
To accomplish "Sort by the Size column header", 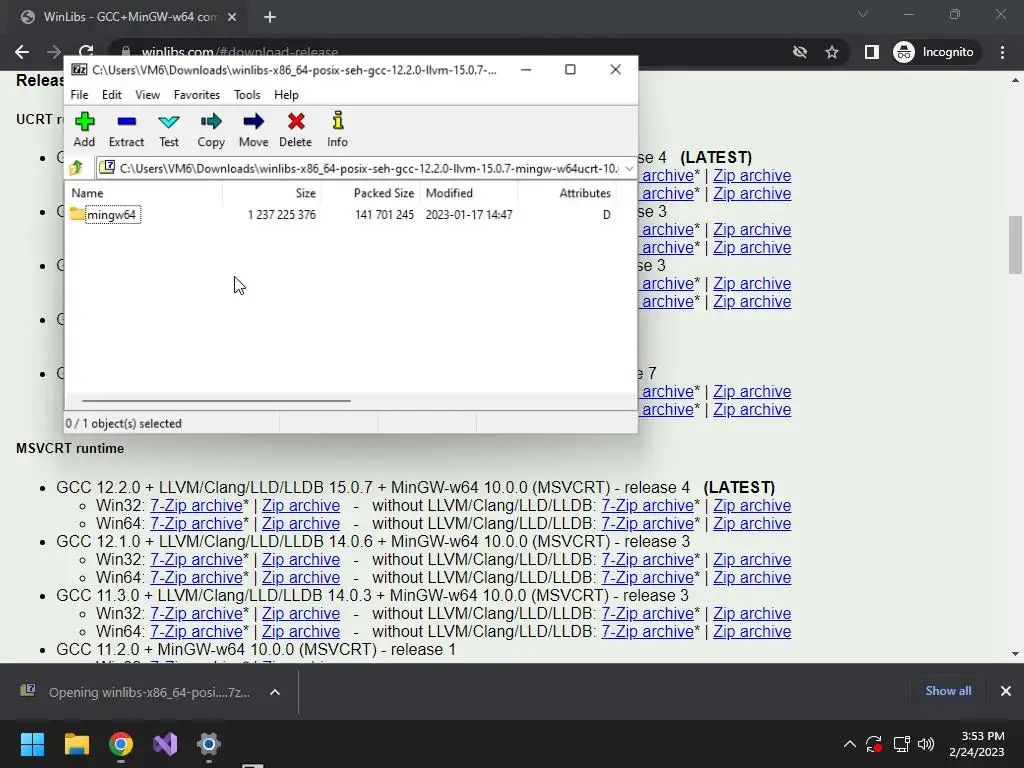I will (272, 193).
